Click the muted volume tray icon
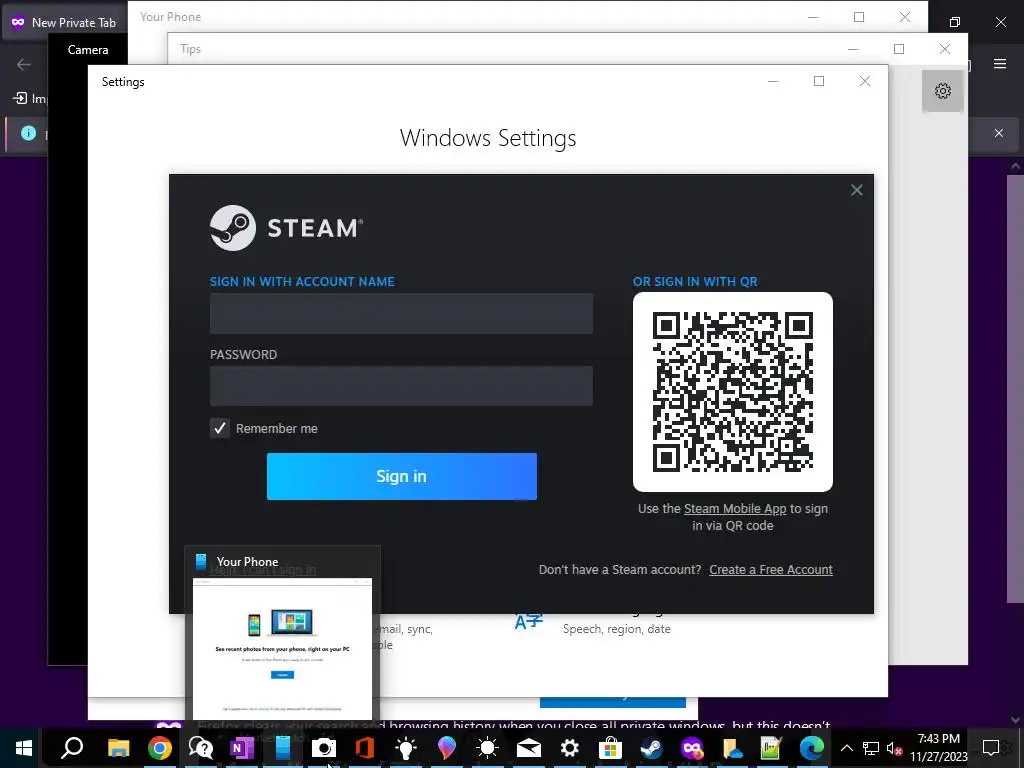1024x768 pixels. pyautogui.click(x=894, y=748)
